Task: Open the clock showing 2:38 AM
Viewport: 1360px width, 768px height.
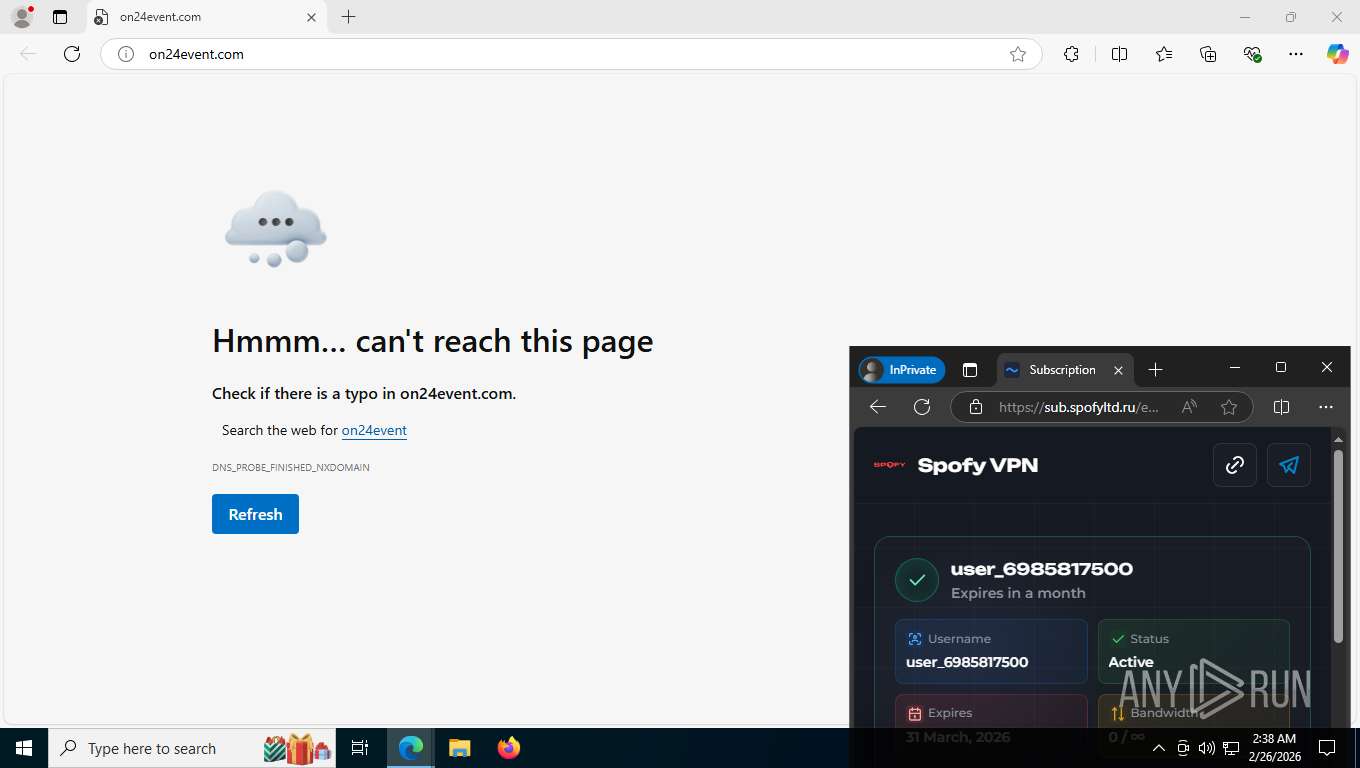Action: click(x=1274, y=748)
